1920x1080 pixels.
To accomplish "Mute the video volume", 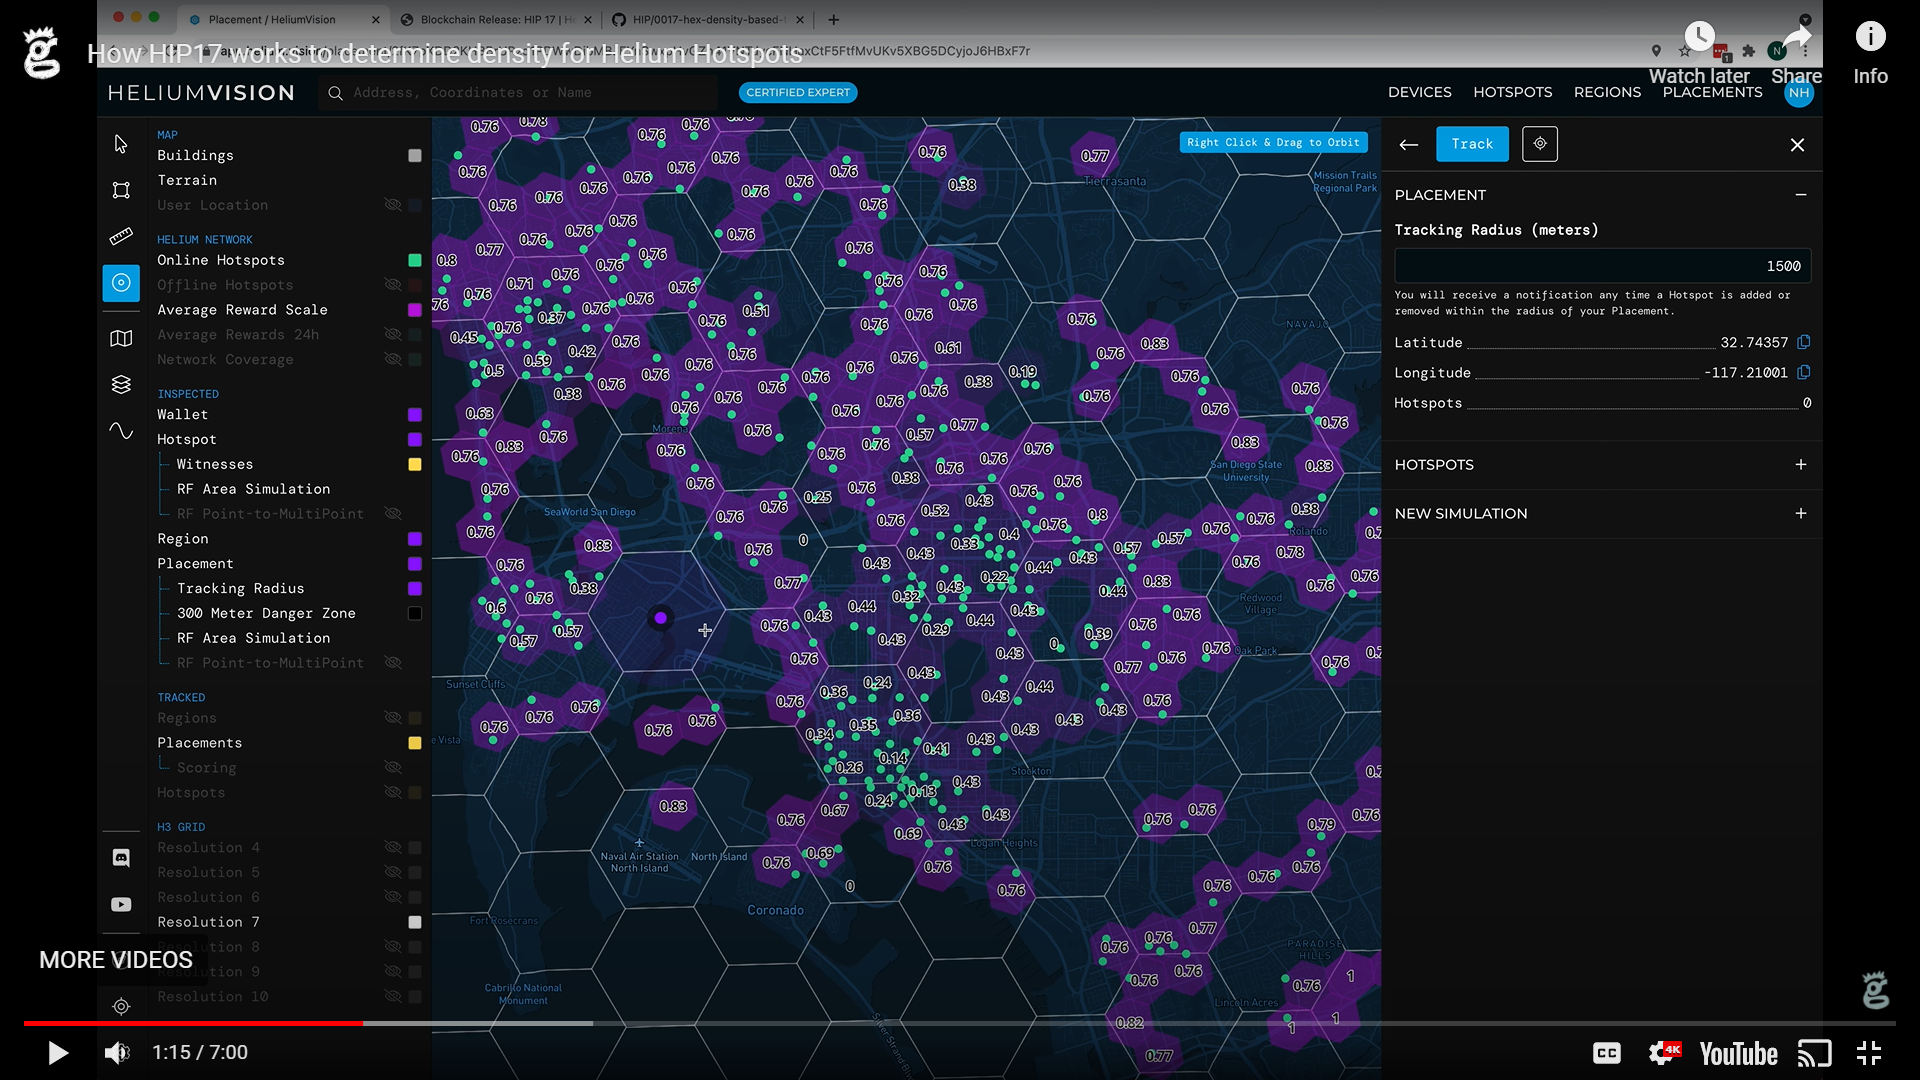I will tap(117, 1053).
